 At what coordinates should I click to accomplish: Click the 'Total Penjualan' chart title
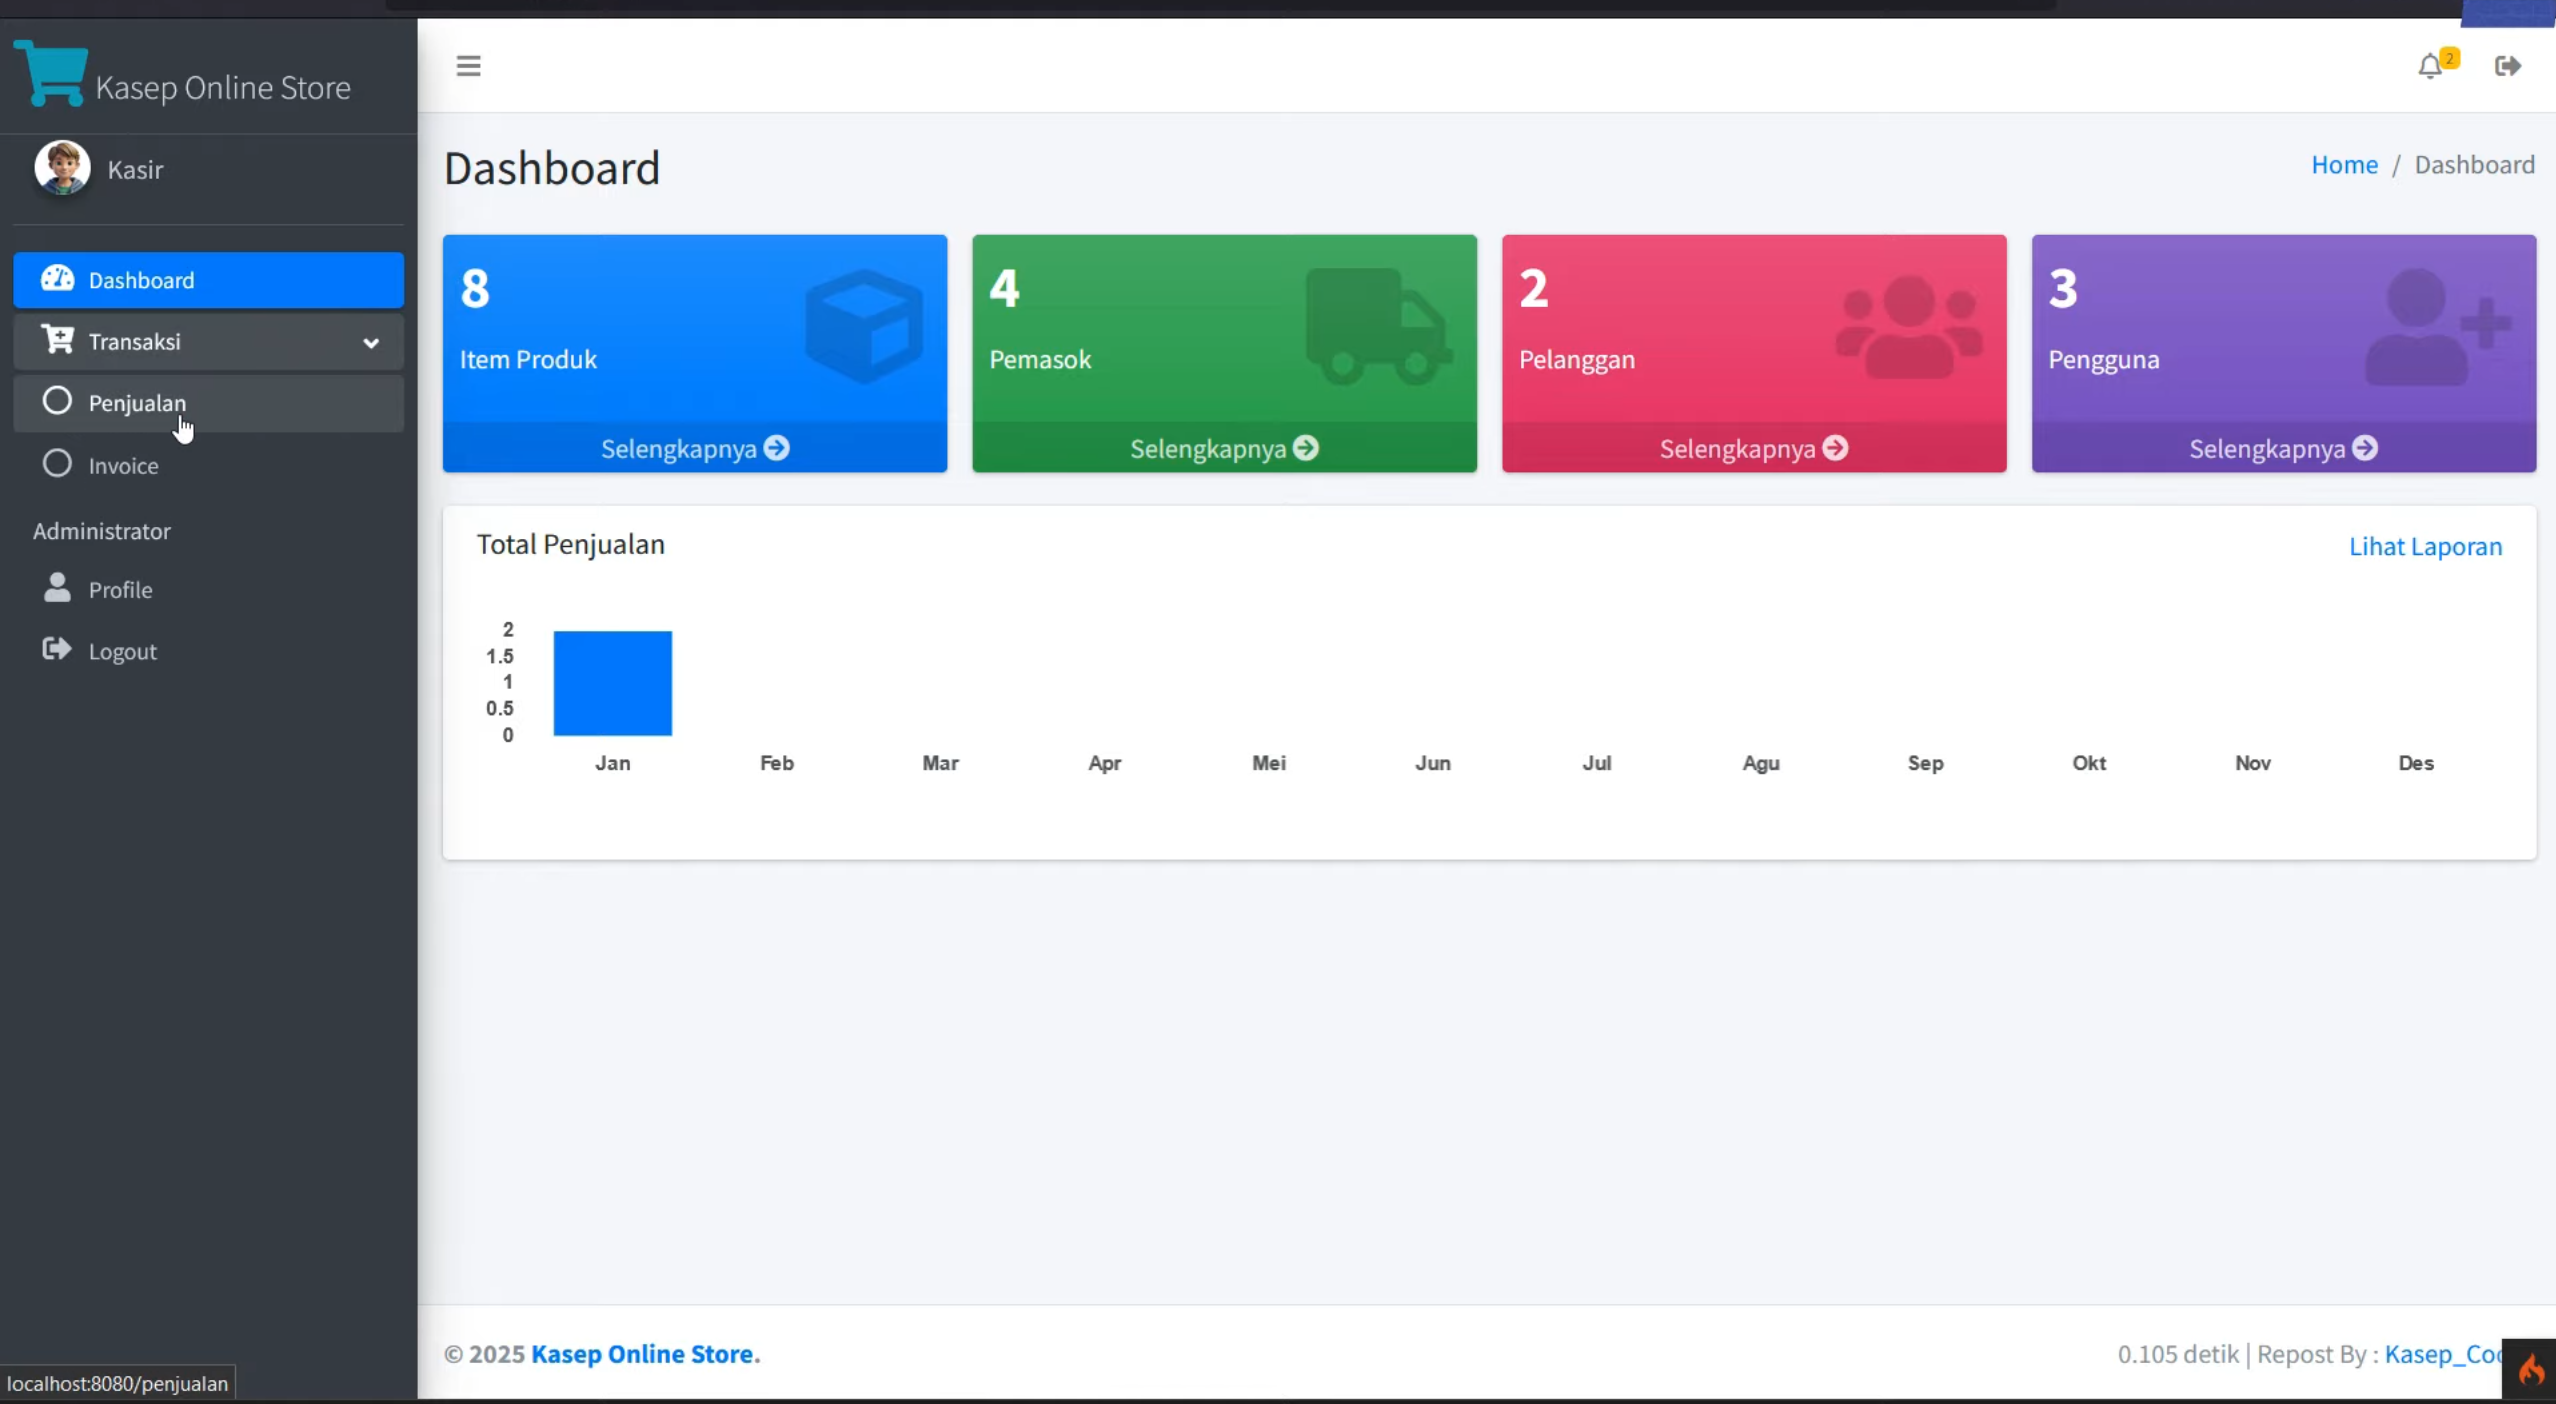(x=570, y=544)
